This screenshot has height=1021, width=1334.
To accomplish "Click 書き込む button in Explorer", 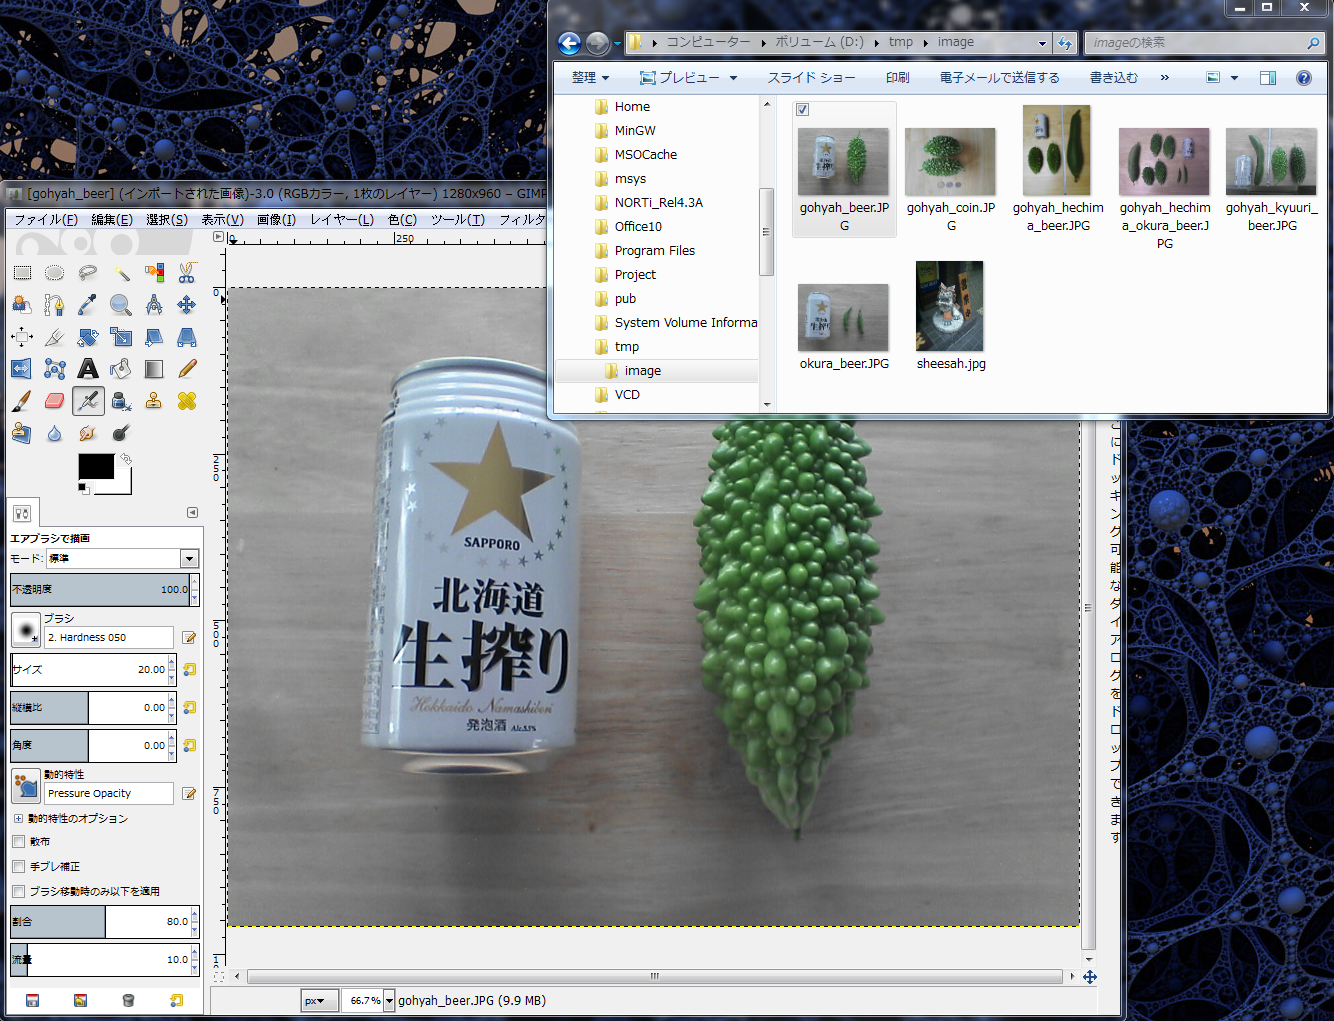I will click(1114, 77).
